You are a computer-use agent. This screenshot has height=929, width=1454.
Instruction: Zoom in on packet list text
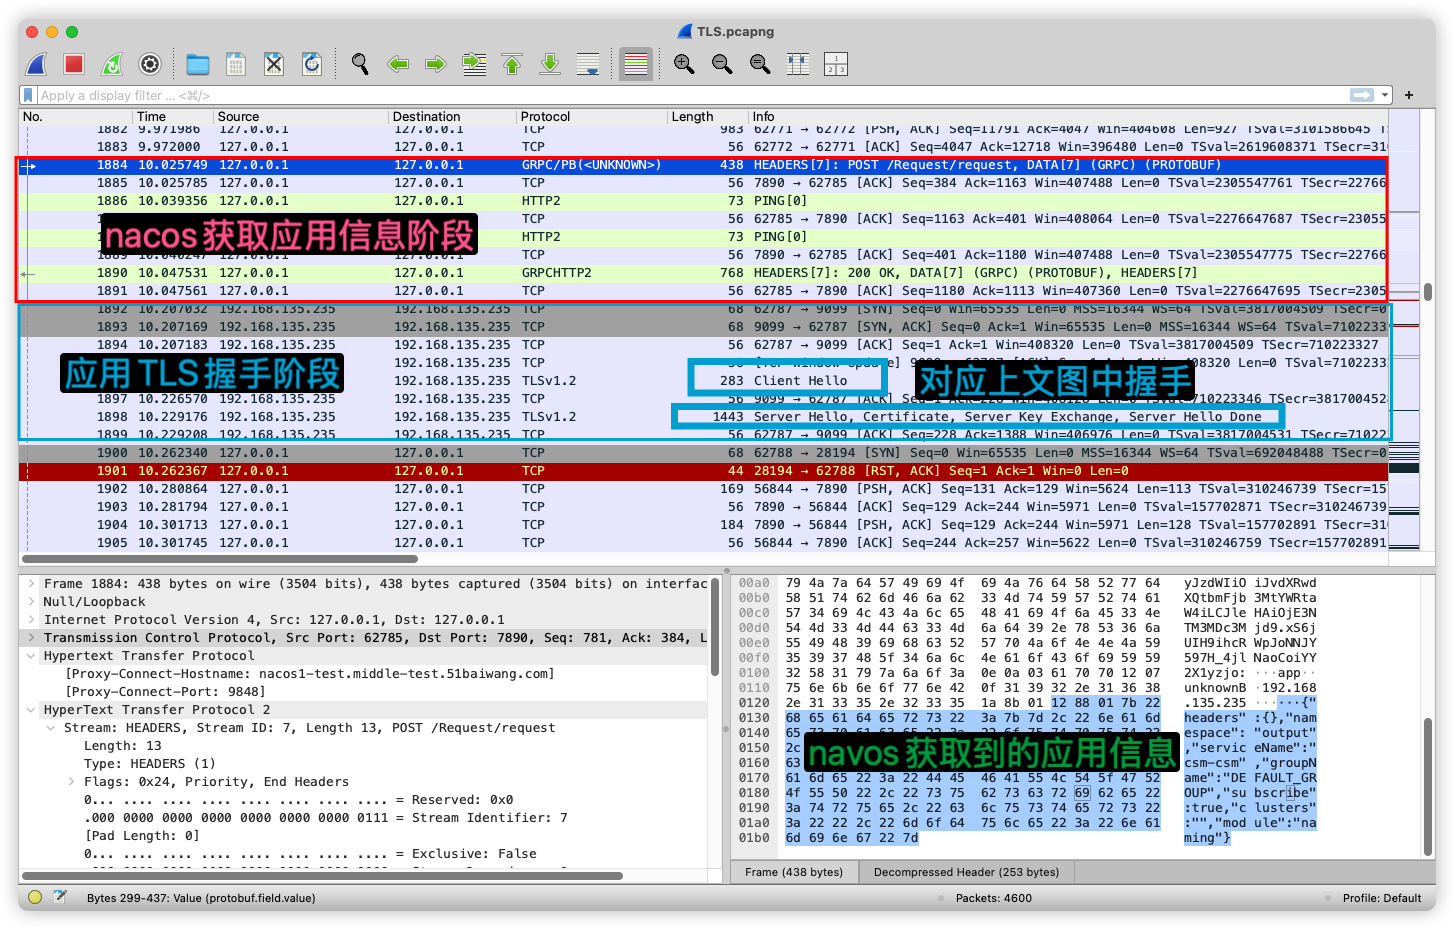(684, 65)
